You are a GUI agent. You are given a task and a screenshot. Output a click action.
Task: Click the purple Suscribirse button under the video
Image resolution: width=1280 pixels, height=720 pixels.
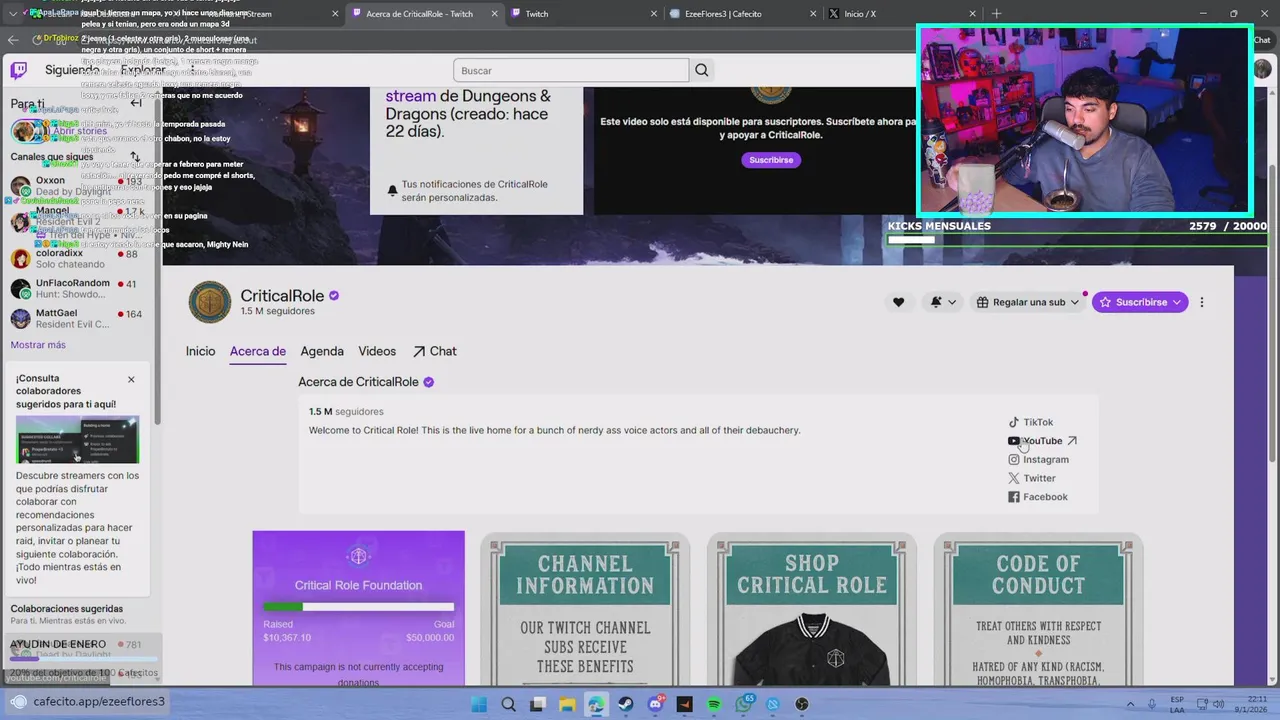click(x=771, y=160)
